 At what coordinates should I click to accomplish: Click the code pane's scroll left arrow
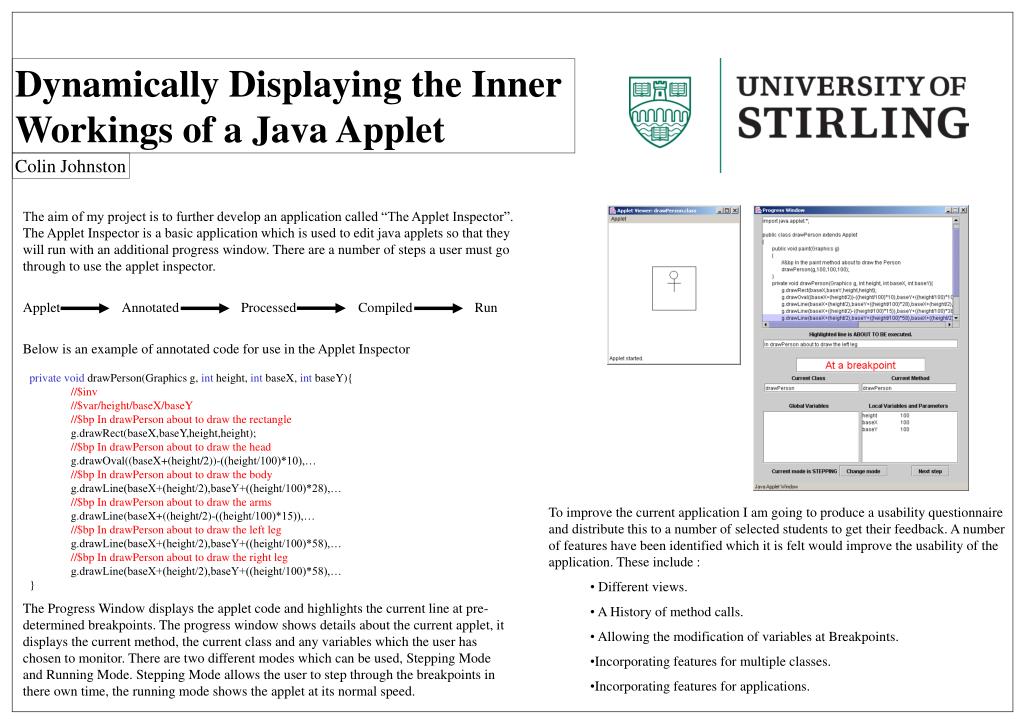click(765, 324)
